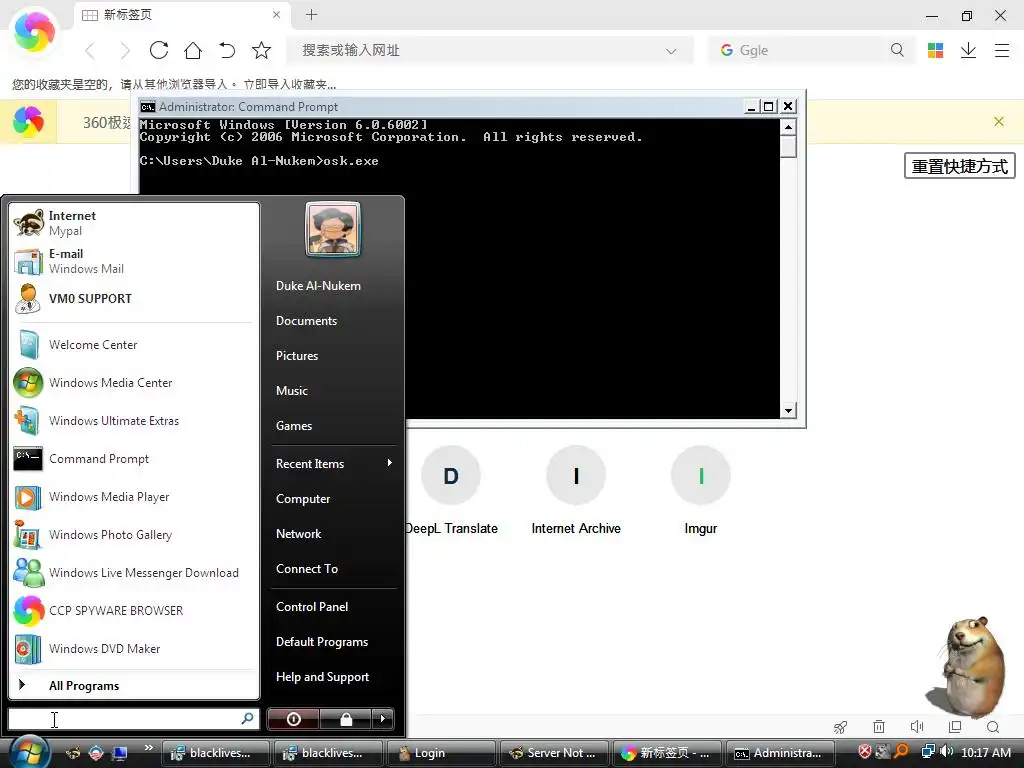1024x768 pixels.
Task: Launch Command Prompt from Start menu
Action: (x=134, y=458)
